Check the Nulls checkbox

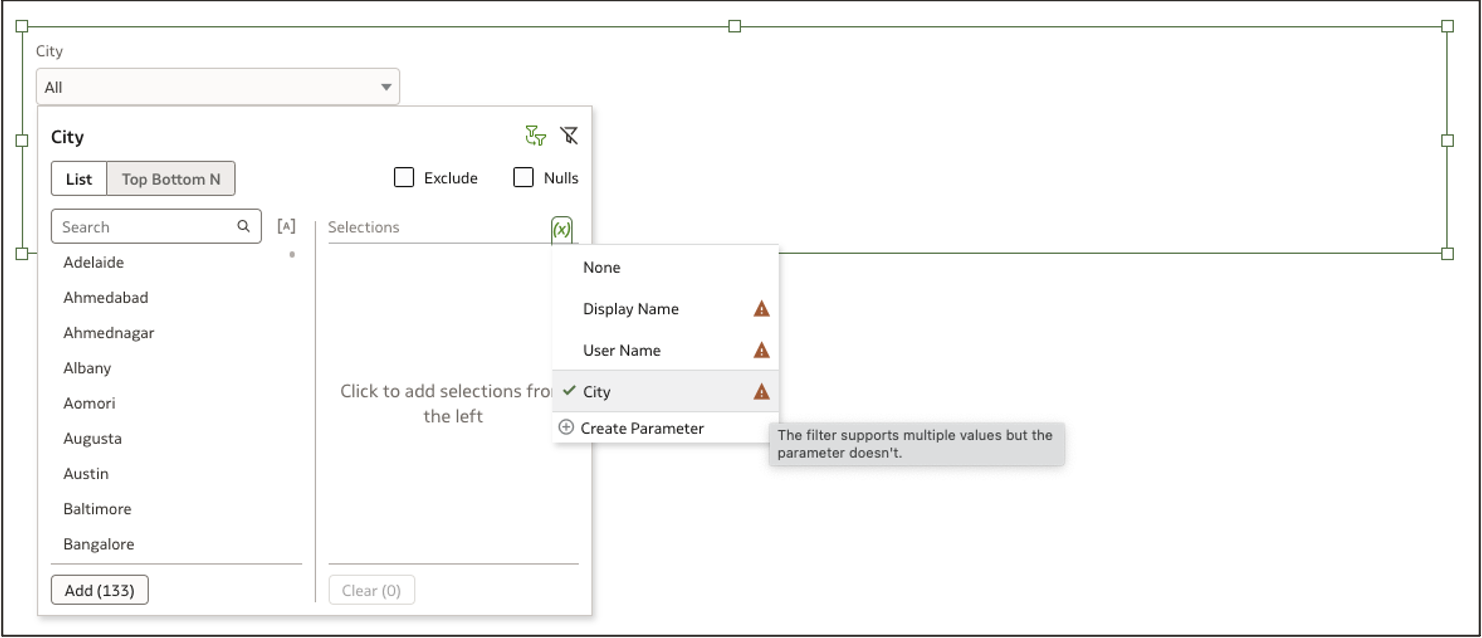coord(523,177)
